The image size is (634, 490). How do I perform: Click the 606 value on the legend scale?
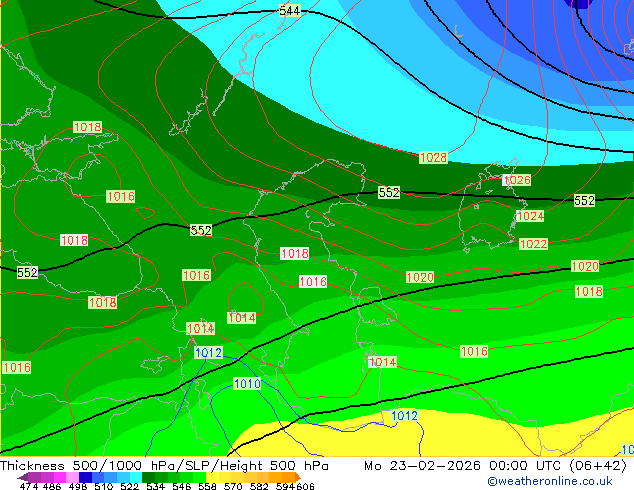pos(304,486)
